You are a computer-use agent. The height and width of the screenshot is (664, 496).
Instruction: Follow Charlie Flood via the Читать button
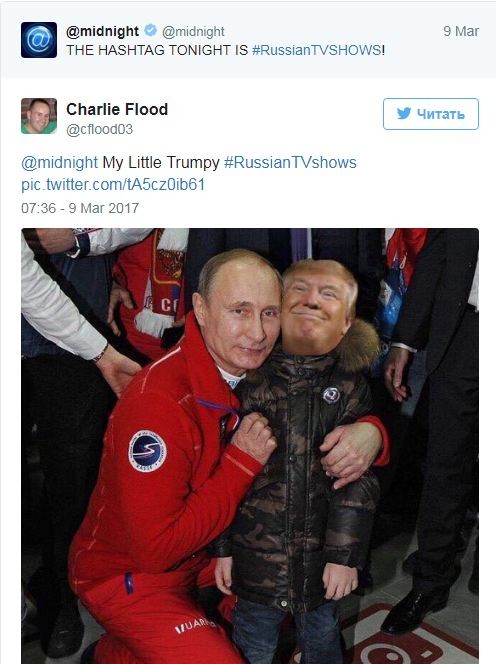(431, 114)
